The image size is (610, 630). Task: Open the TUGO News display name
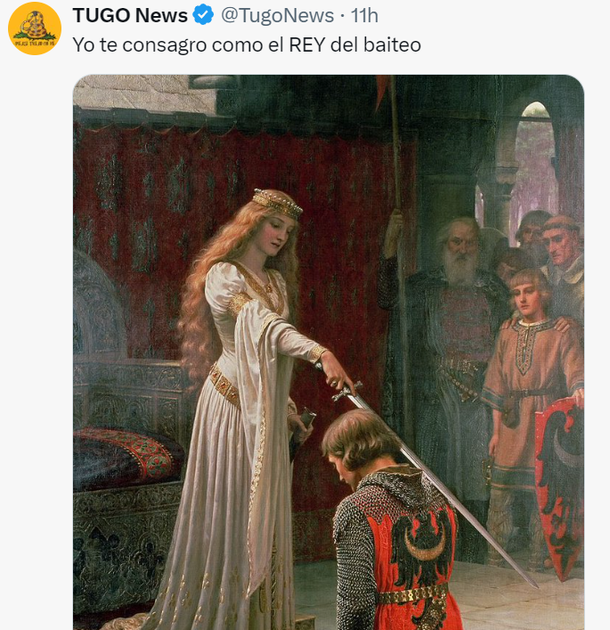pos(130,15)
